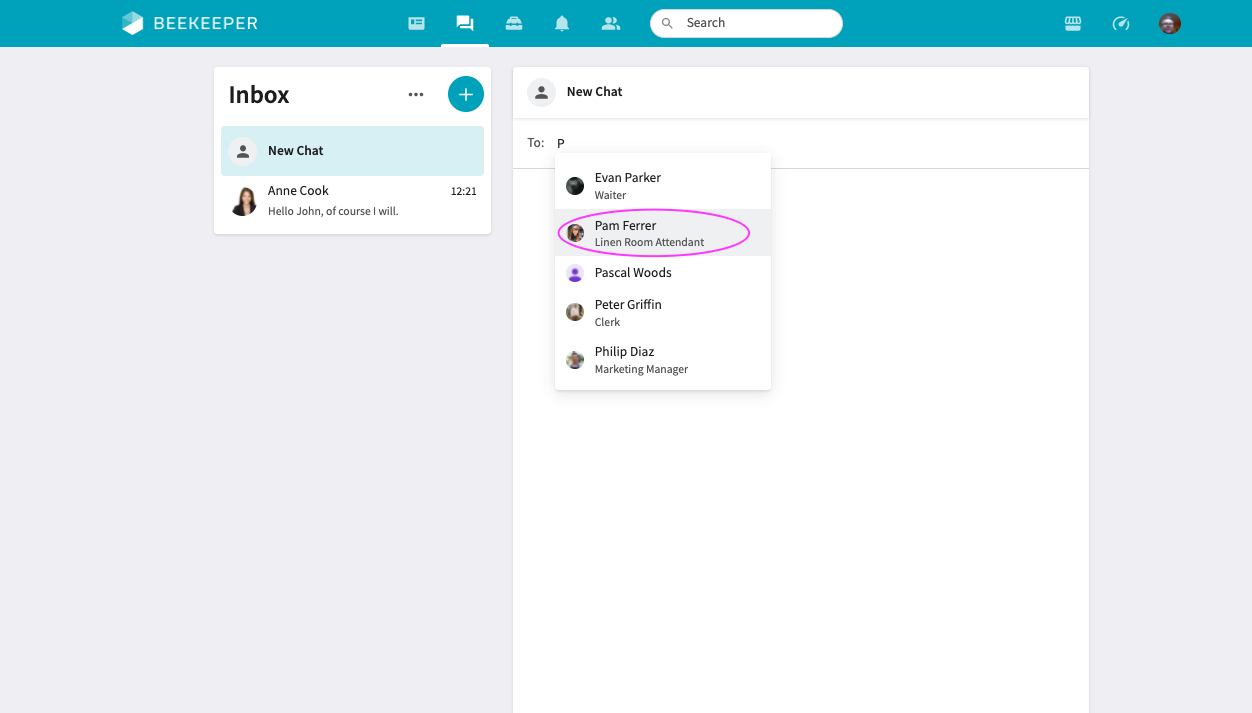Screen dimensions: 1252x713
Task: Open the dashboard gauge icon
Action: tap(1121, 23)
